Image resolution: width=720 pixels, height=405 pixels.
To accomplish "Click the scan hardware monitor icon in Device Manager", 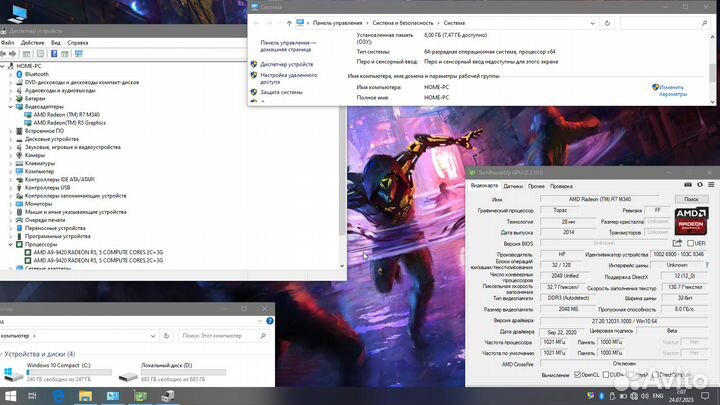I will [x=79, y=54].
